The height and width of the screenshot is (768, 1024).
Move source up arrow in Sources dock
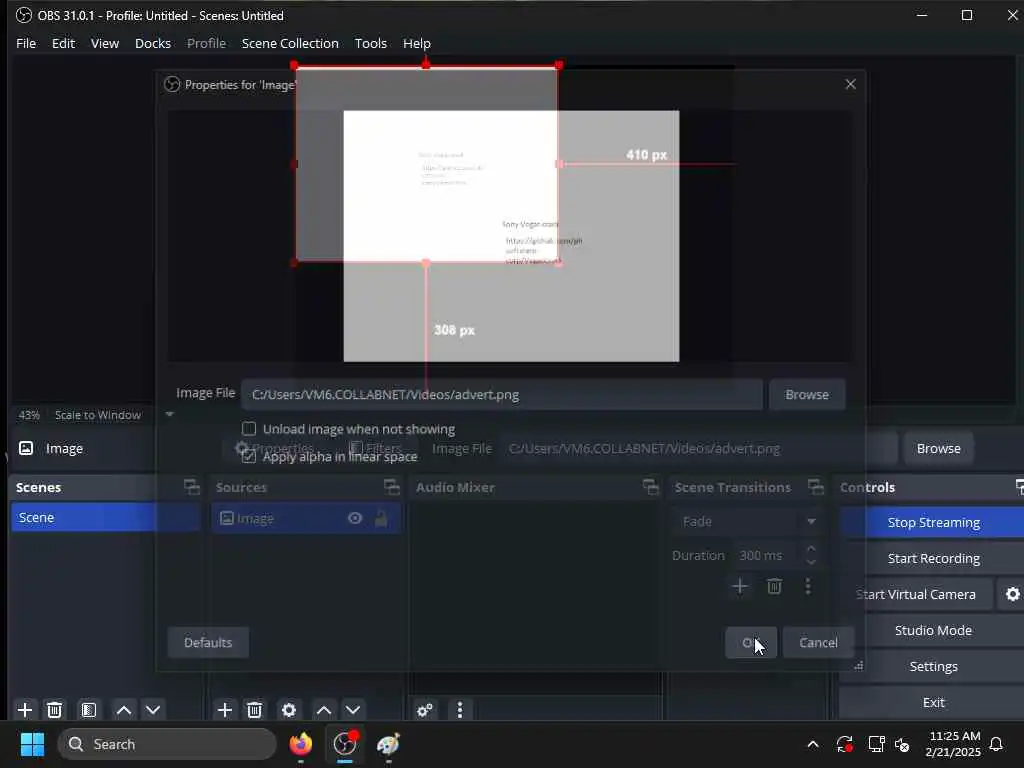click(x=323, y=709)
